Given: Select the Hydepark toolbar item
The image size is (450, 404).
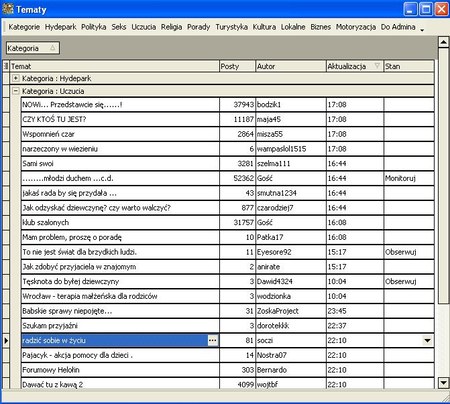Looking at the screenshot, I should tap(61, 27).
